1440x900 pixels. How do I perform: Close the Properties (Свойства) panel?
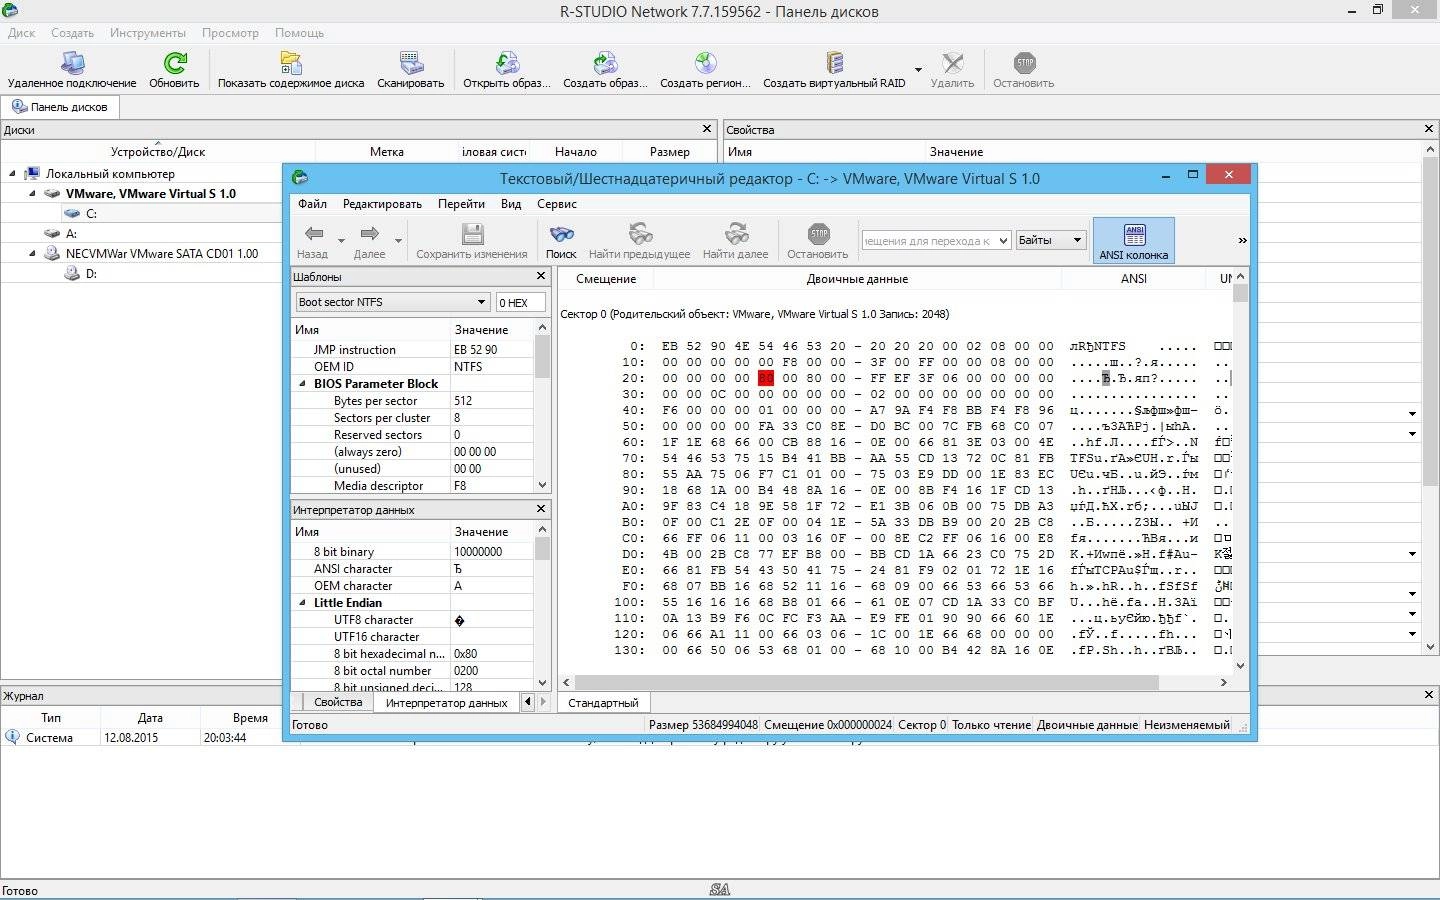[1429, 129]
